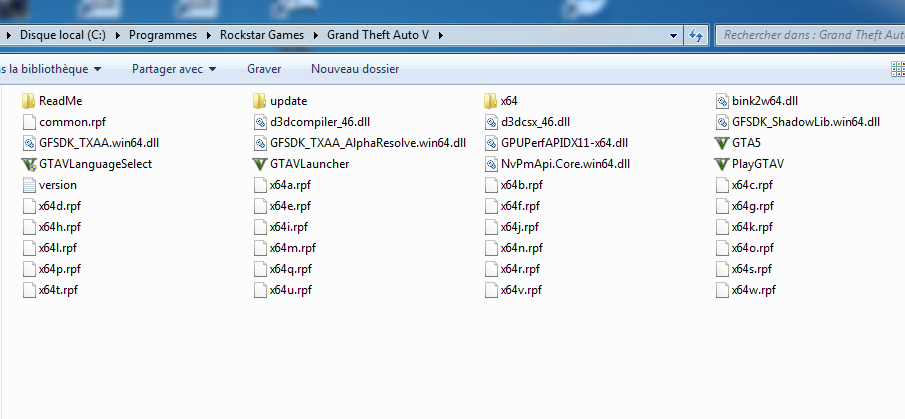Open the Partager avec dropdown
905x419 pixels.
pos(174,69)
